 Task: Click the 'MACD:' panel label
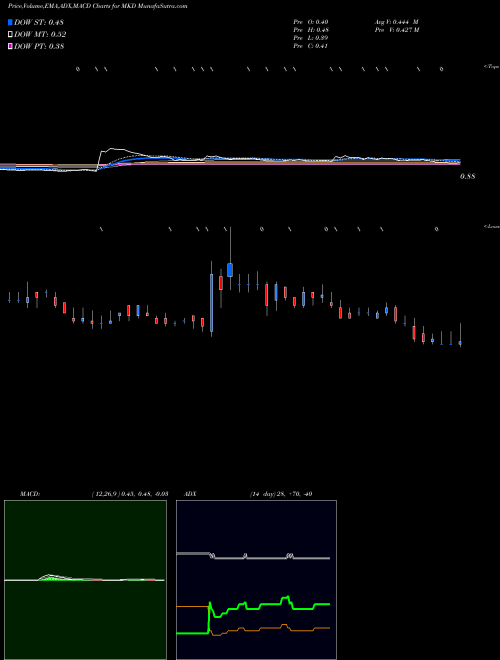click(x=30, y=494)
